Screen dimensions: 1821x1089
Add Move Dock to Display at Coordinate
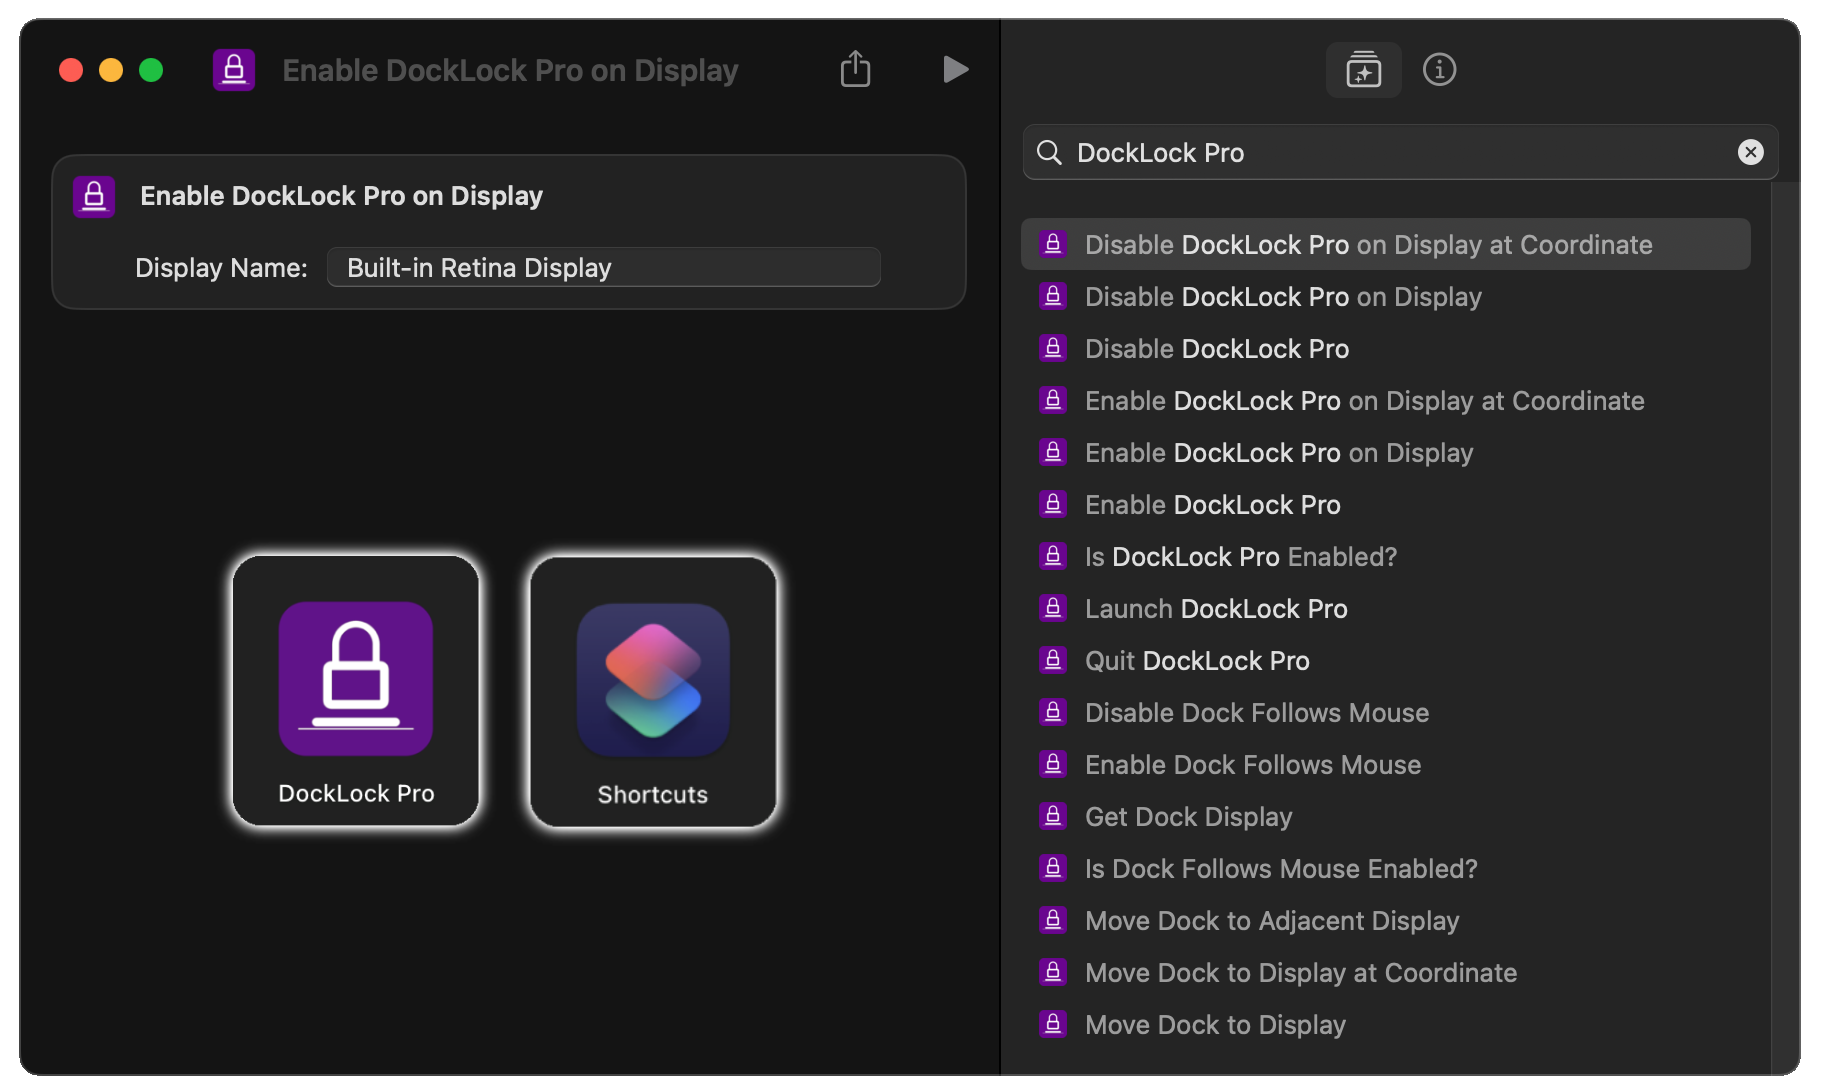(x=1385, y=972)
